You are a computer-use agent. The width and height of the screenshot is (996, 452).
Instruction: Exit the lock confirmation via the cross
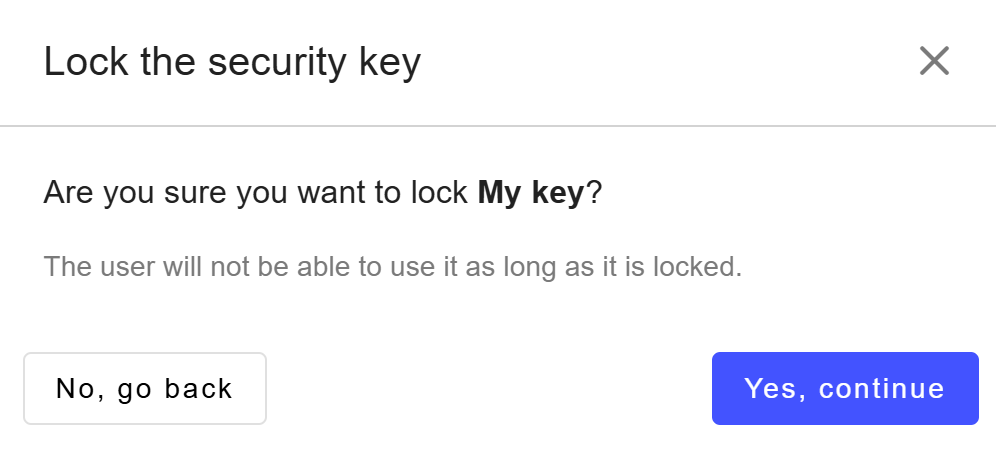pos(934,62)
